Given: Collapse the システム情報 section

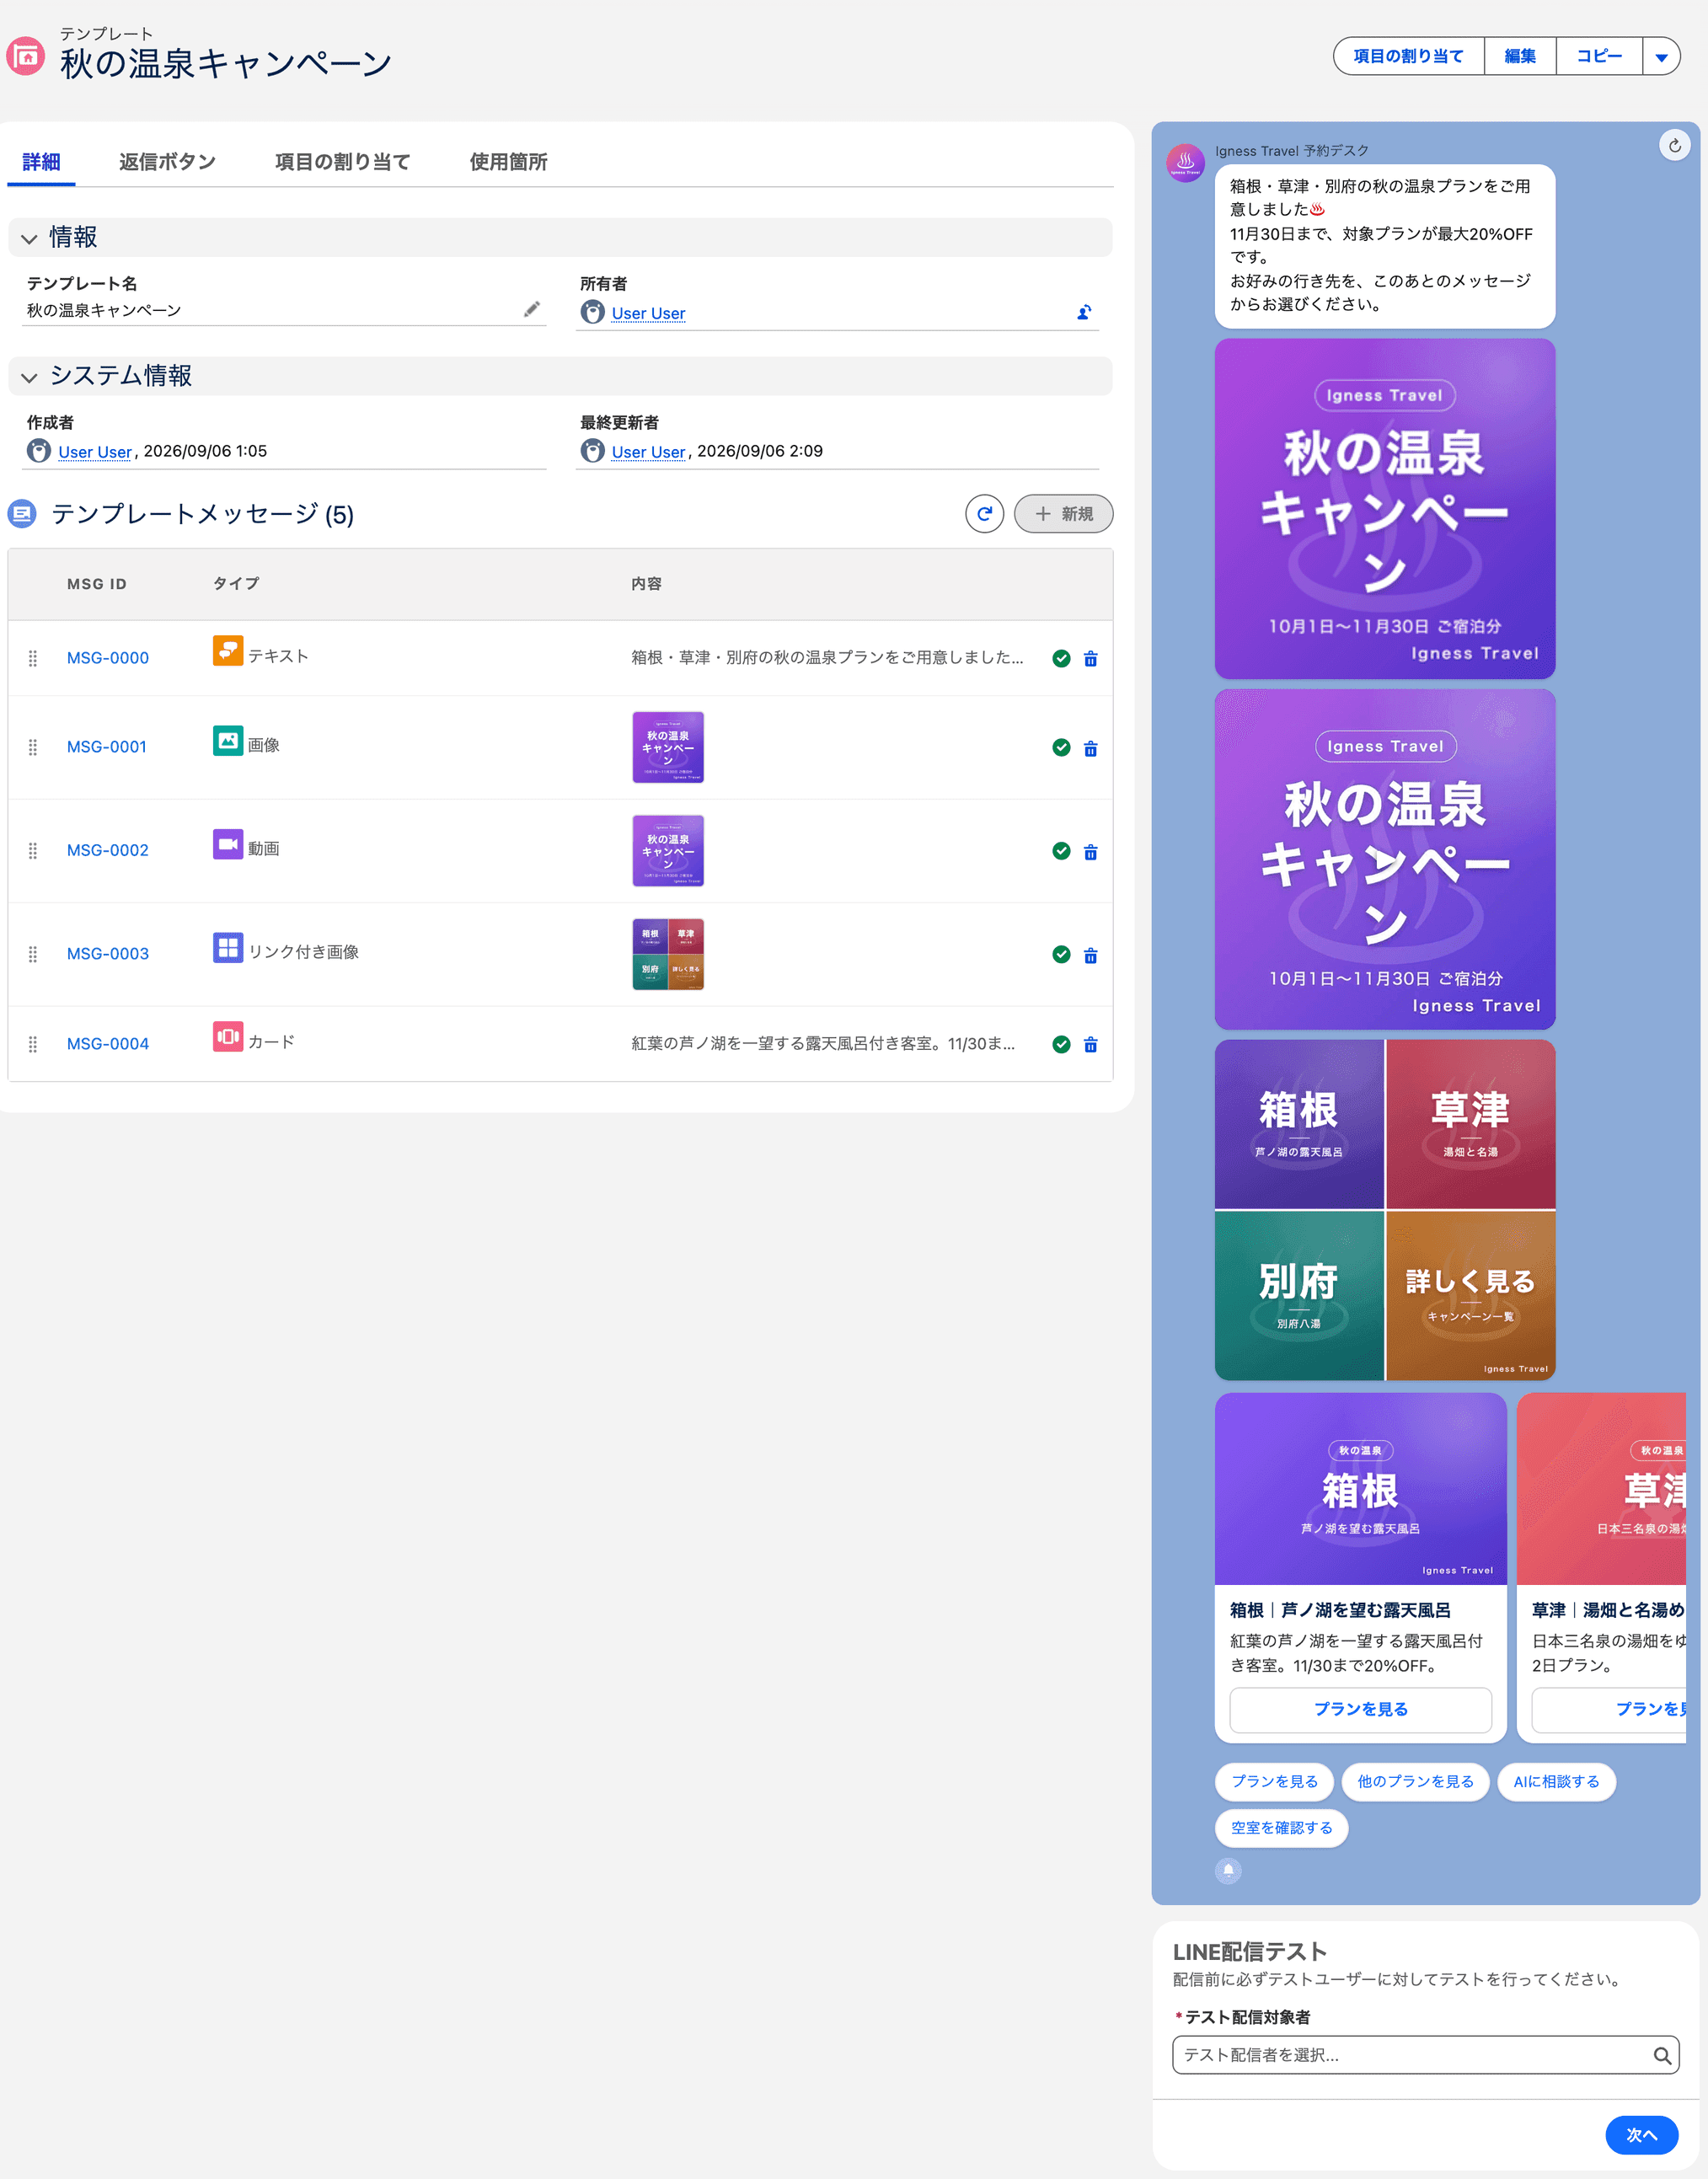Looking at the screenshot, I should click(29, 378).
